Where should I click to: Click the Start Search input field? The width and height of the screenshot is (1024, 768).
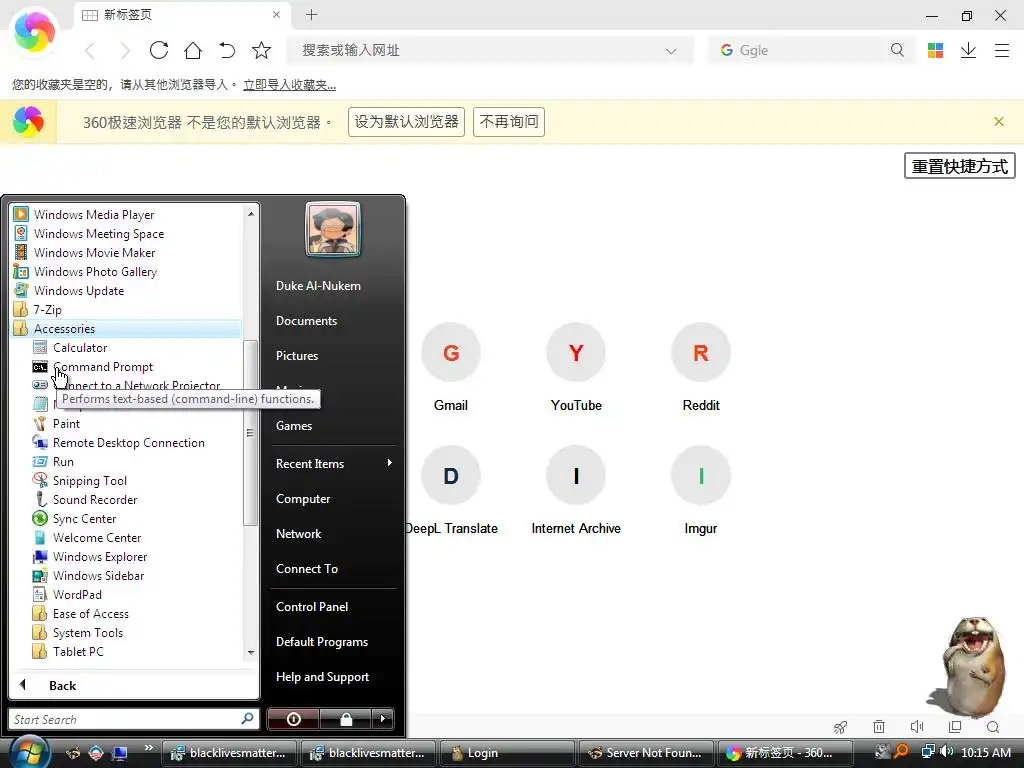[133, 719]
